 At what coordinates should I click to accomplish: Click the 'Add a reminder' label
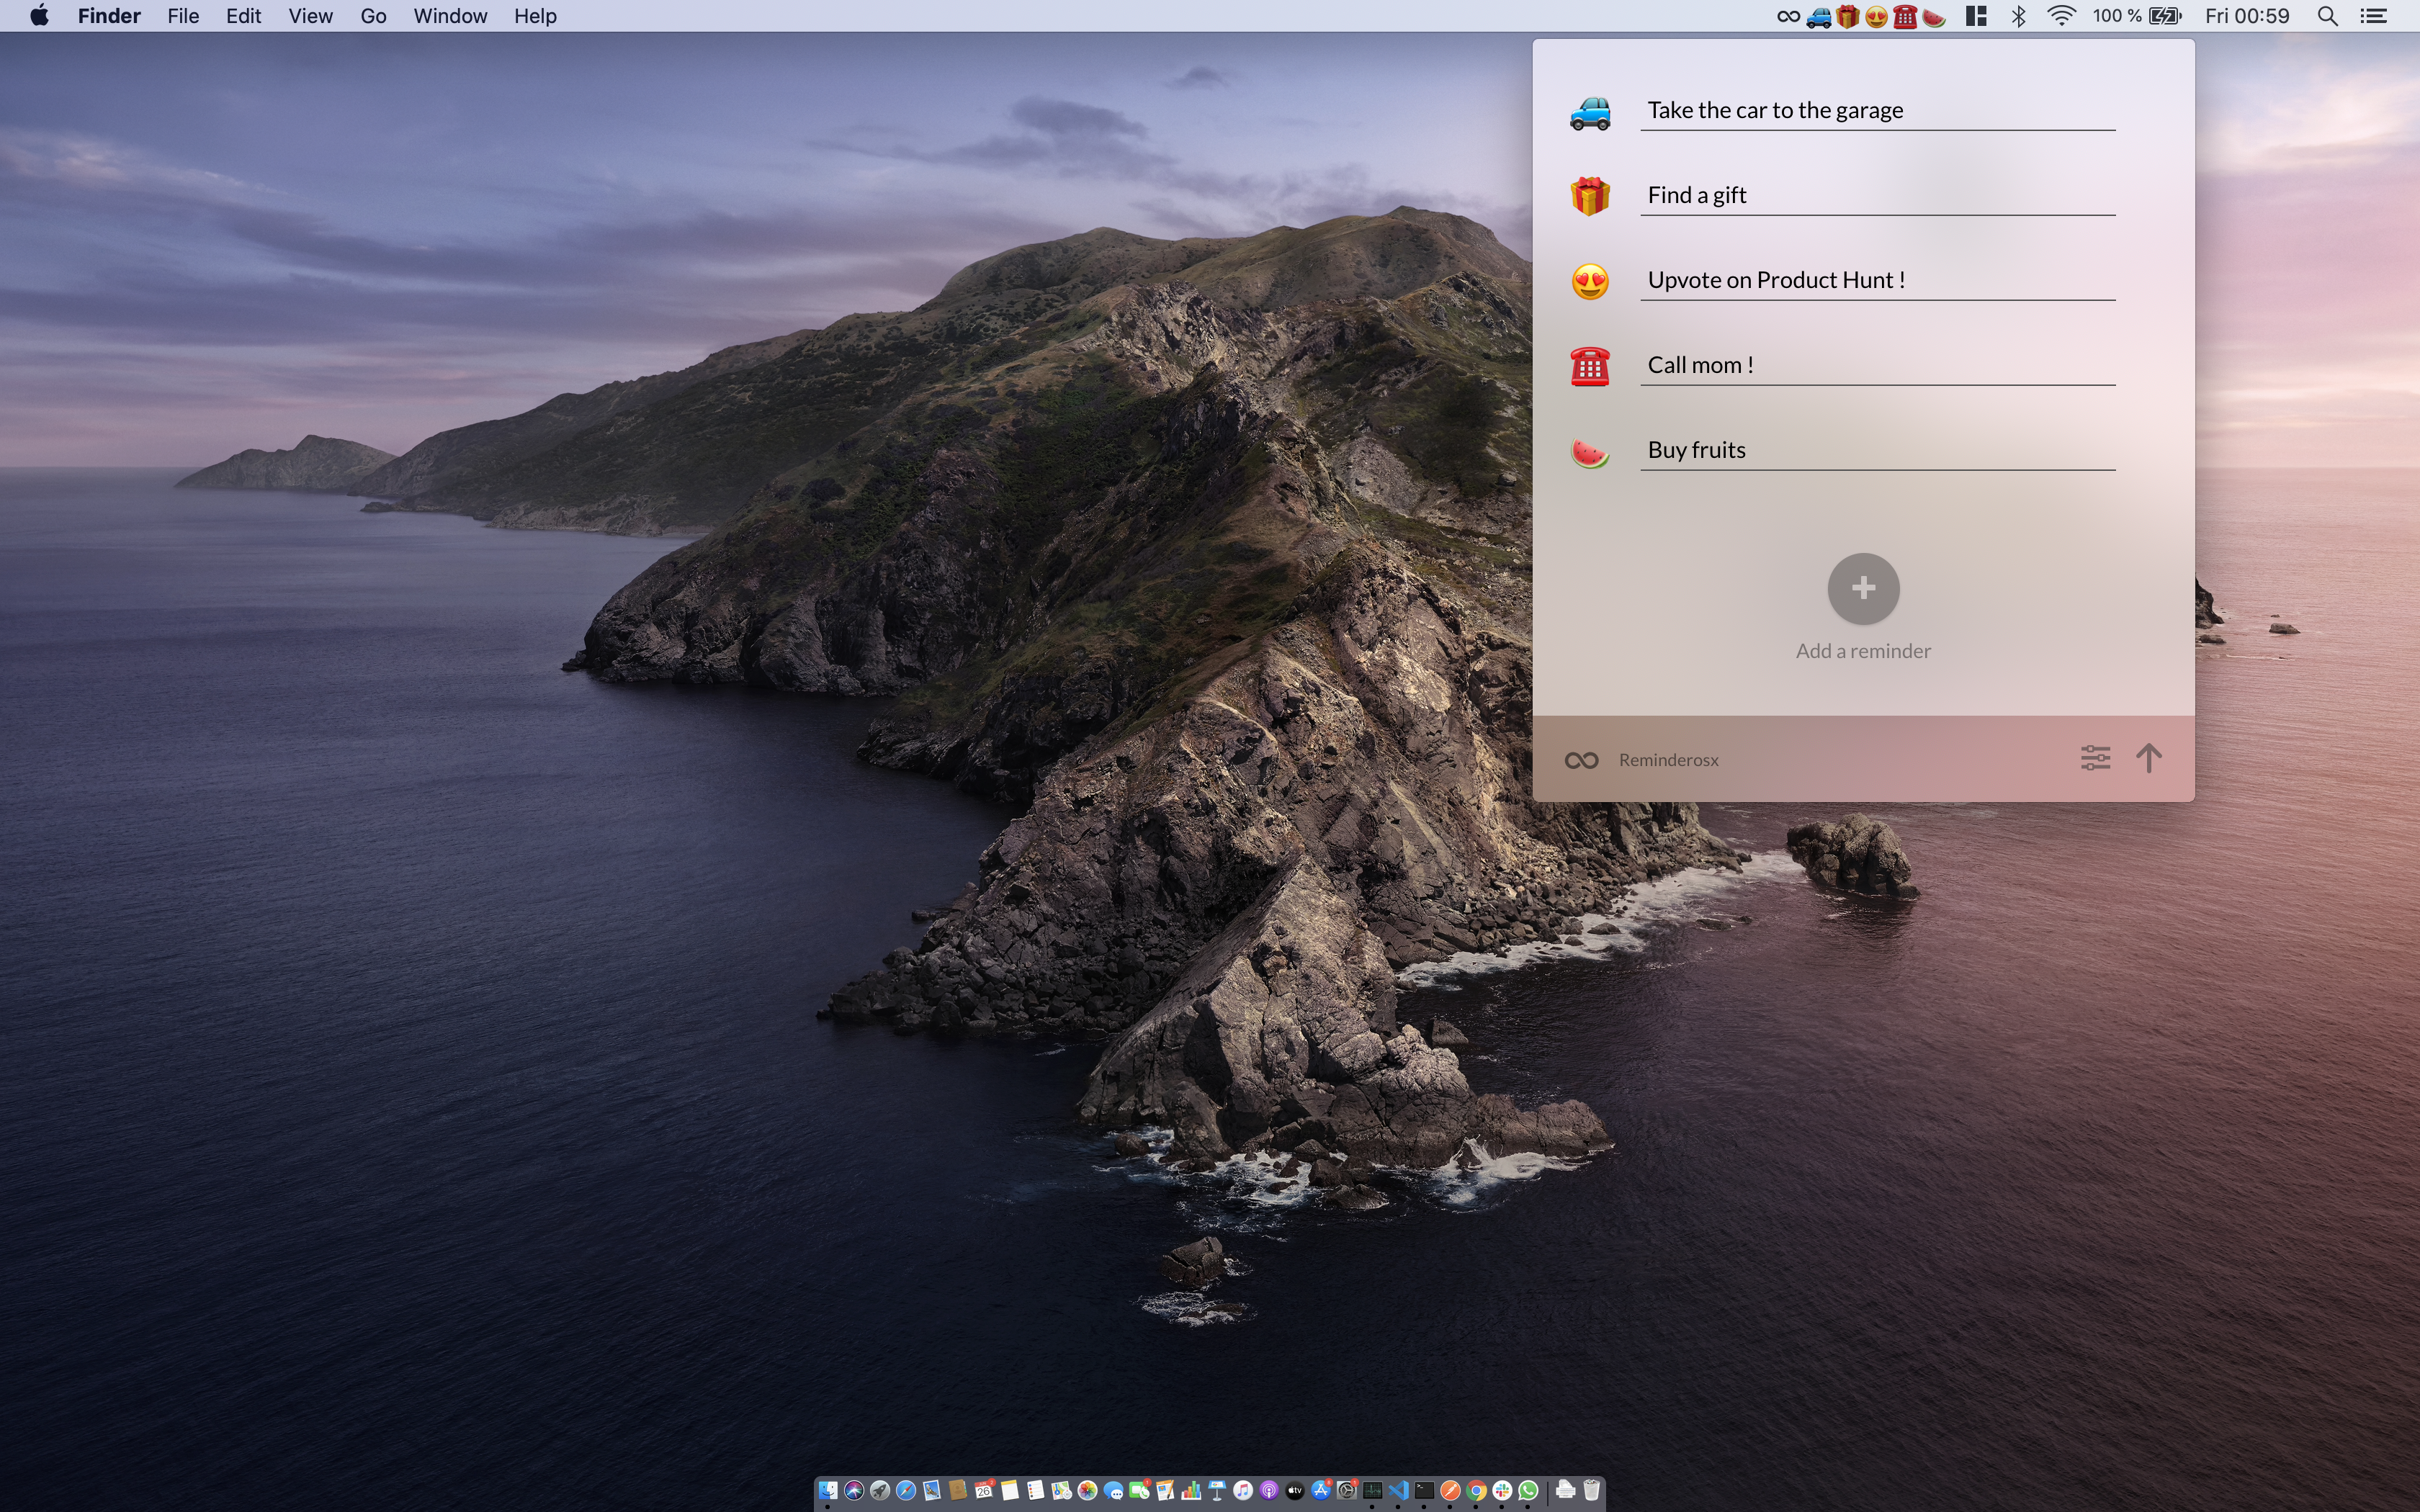click(x=1863, y=650)
